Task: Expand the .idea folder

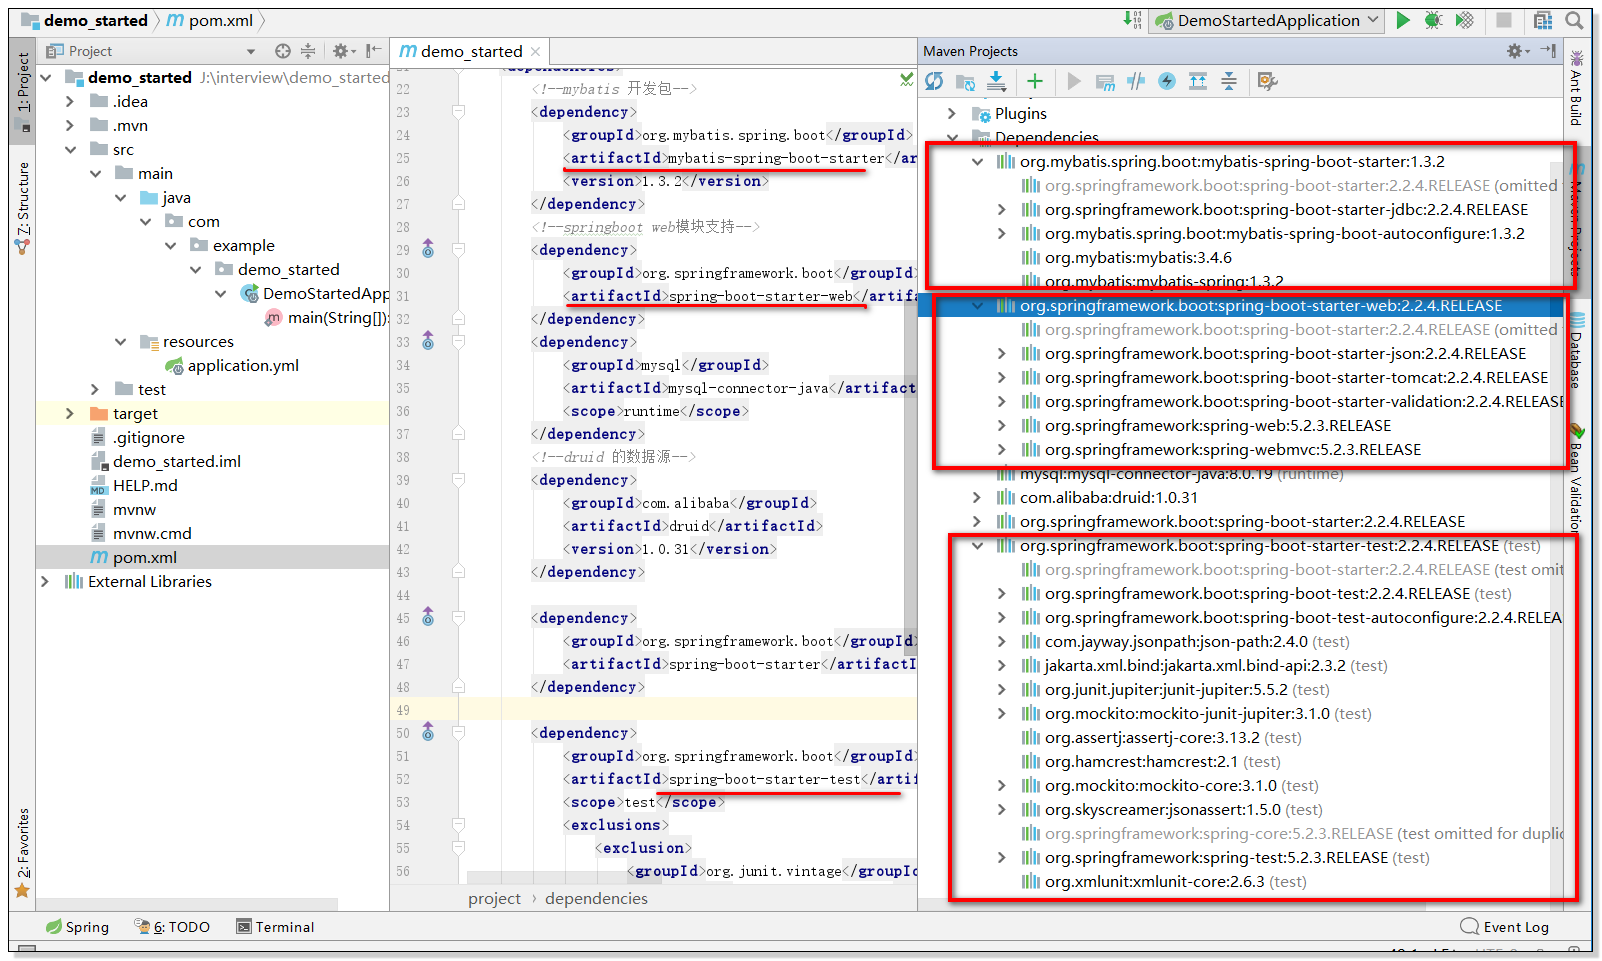Action: [69, 101]
